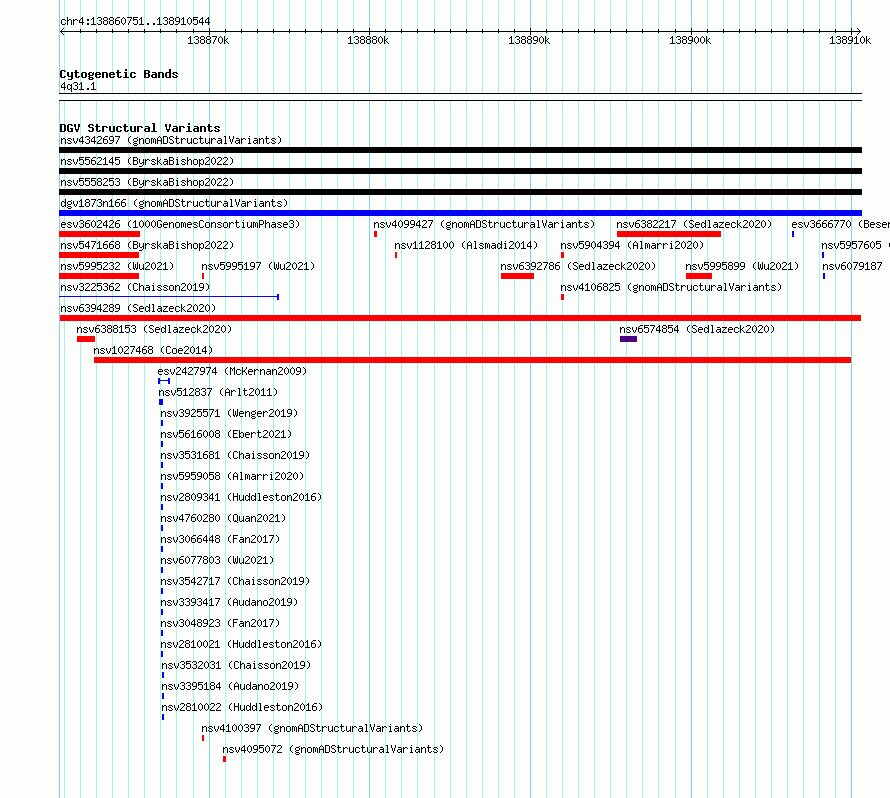
Task: Click the nsv4342697 gnomADStructuralVariants label
Action: (171, 140)
